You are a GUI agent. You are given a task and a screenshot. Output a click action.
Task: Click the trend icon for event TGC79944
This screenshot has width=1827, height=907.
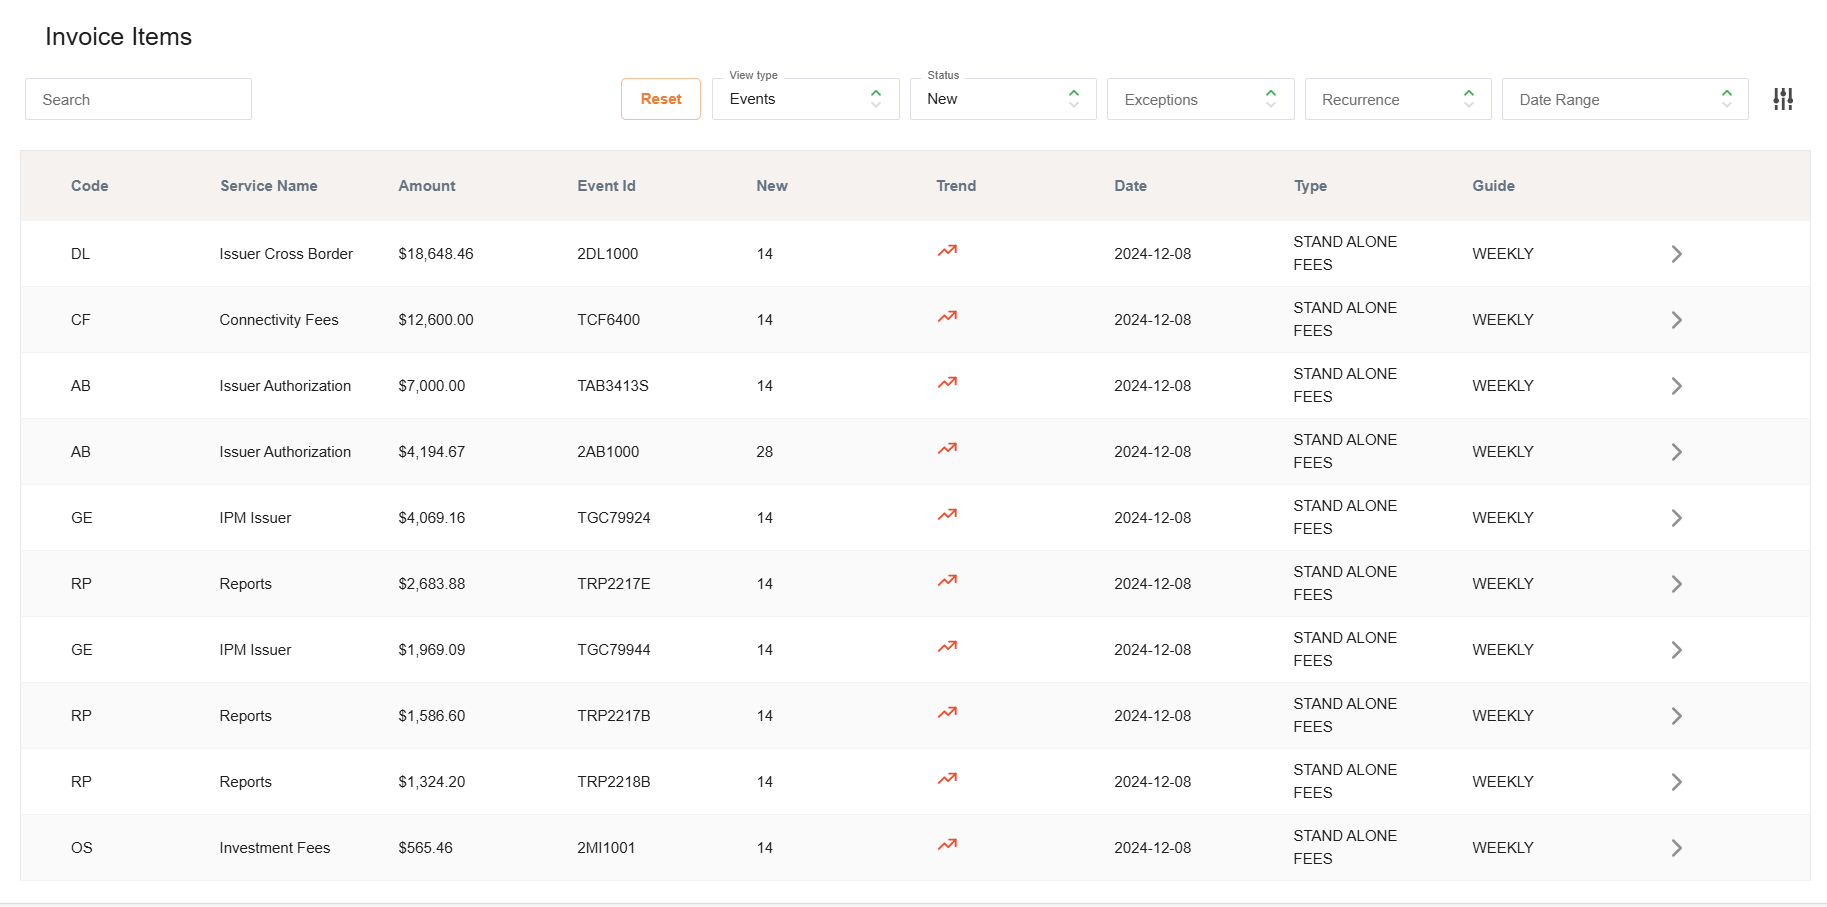click(947, 646)
